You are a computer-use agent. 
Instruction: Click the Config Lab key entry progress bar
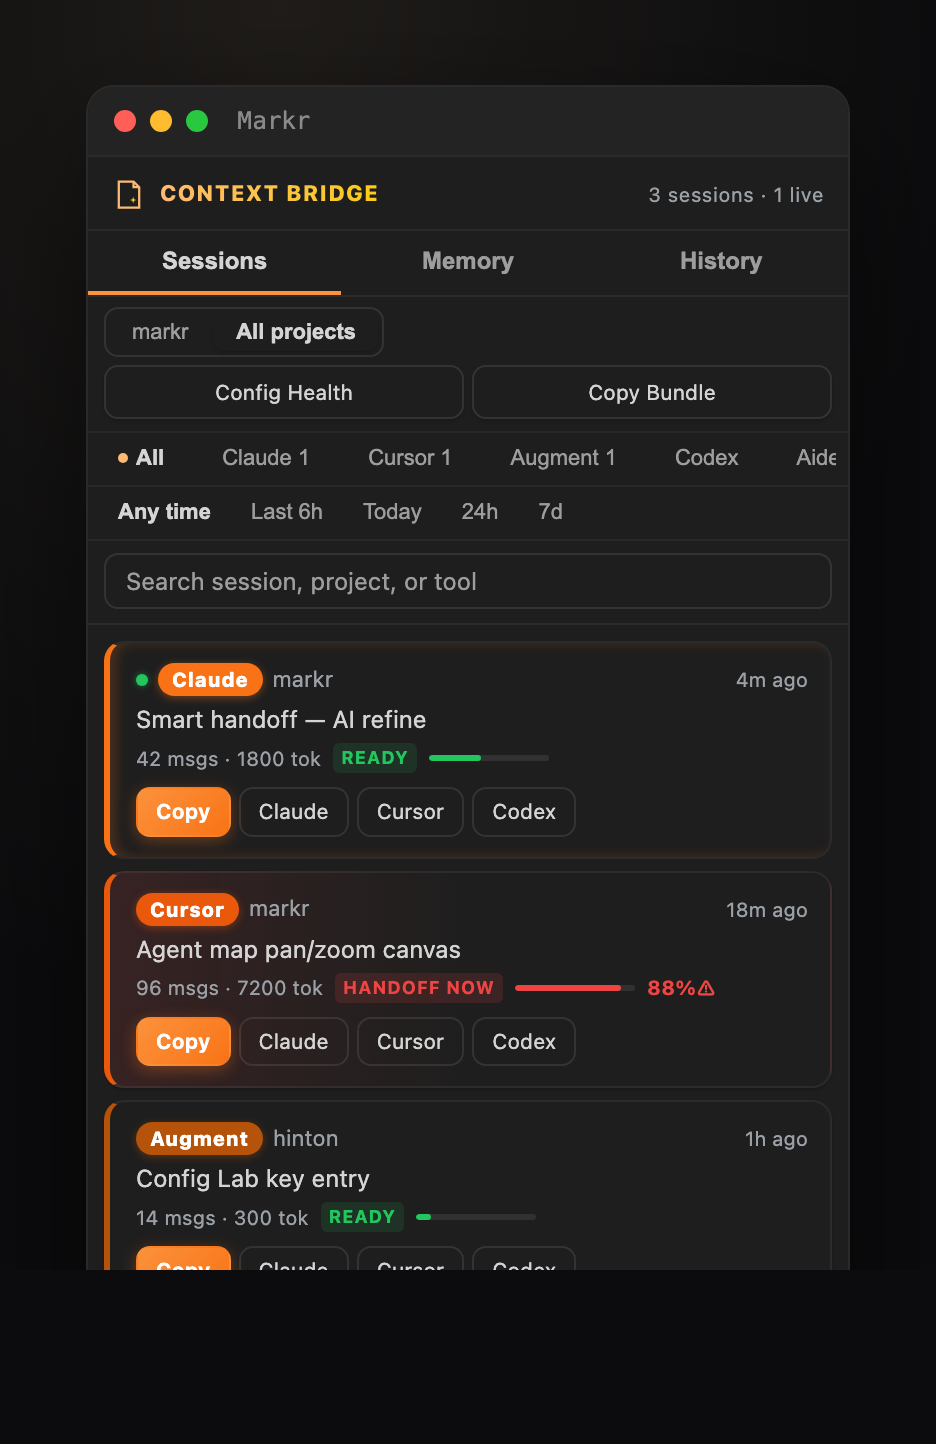[x=476, y=1217]
